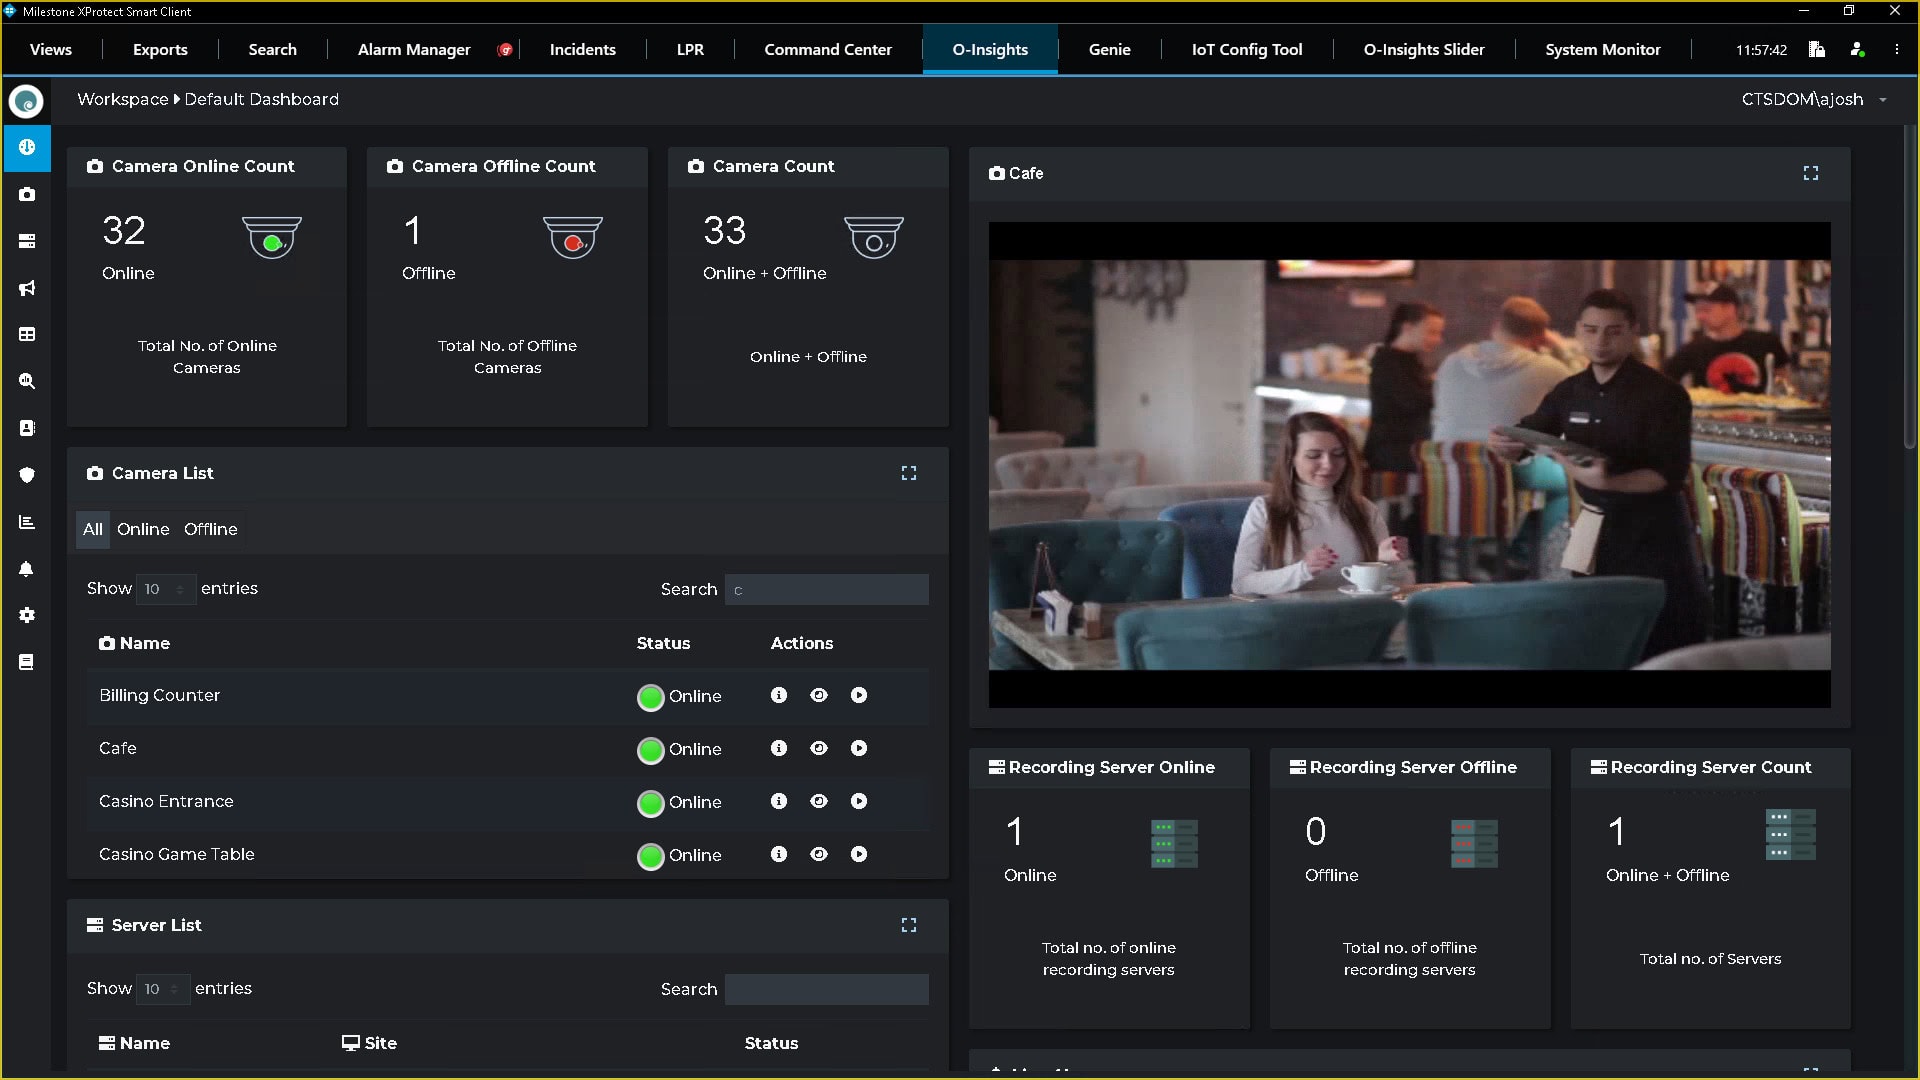Toggle live view eye for Cafe camera
The image size is (1920, 1080).
pos(819,748)
